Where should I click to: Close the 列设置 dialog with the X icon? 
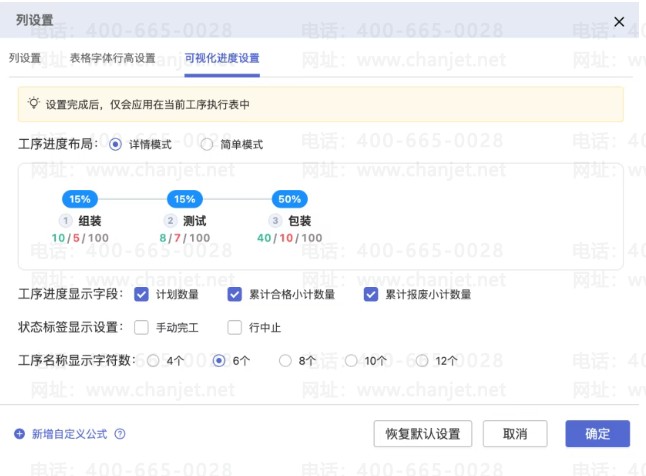[619, 22]
